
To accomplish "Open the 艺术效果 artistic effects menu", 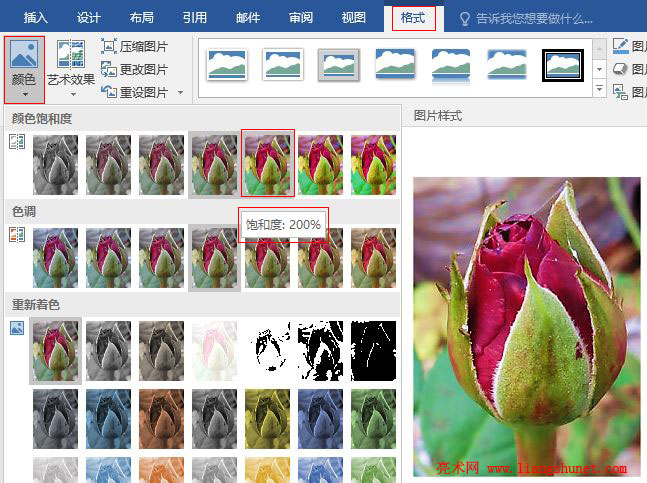I will point(71,69).
